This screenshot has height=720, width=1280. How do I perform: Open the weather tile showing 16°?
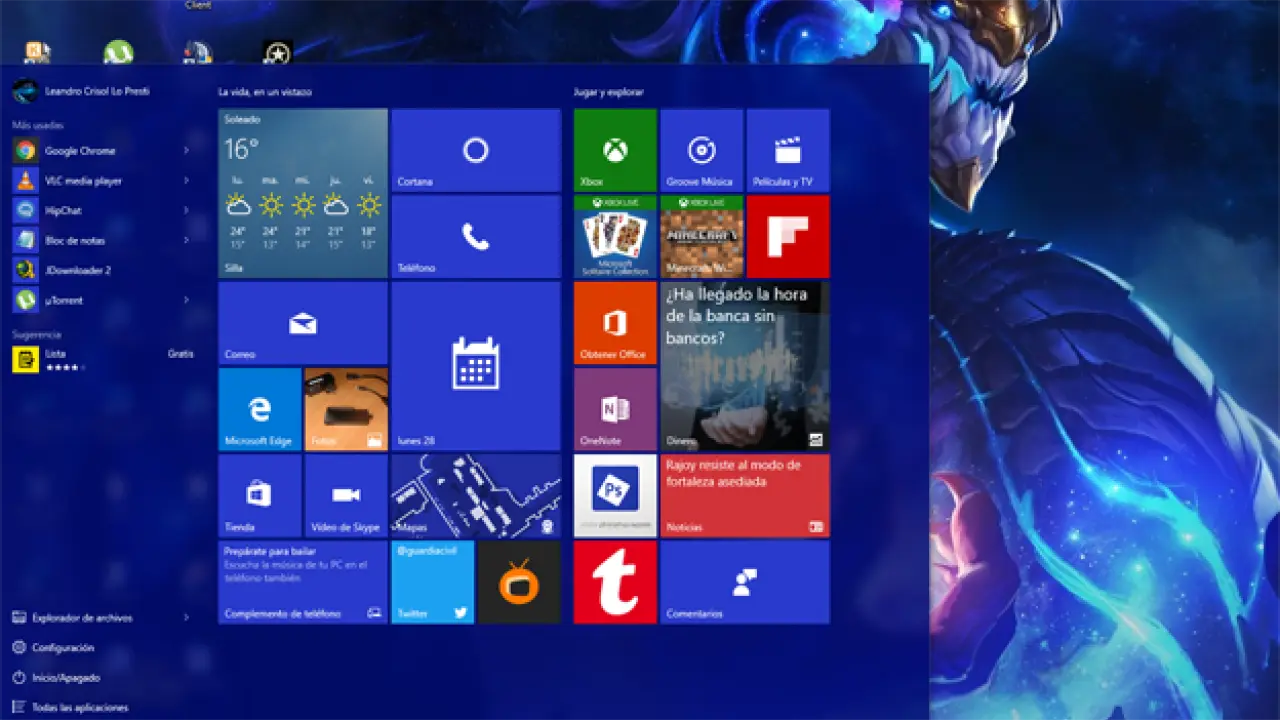303,193
